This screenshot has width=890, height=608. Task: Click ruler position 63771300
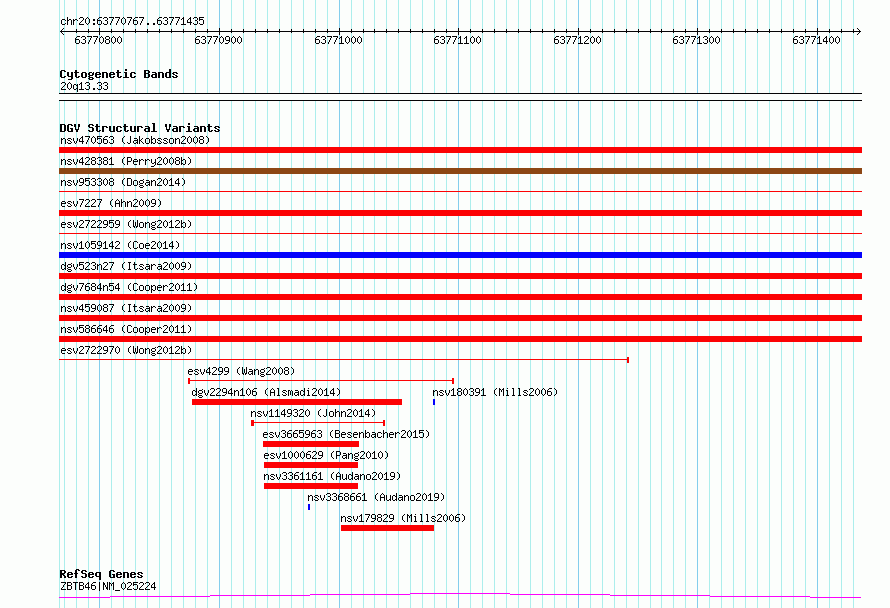(696, 40)
